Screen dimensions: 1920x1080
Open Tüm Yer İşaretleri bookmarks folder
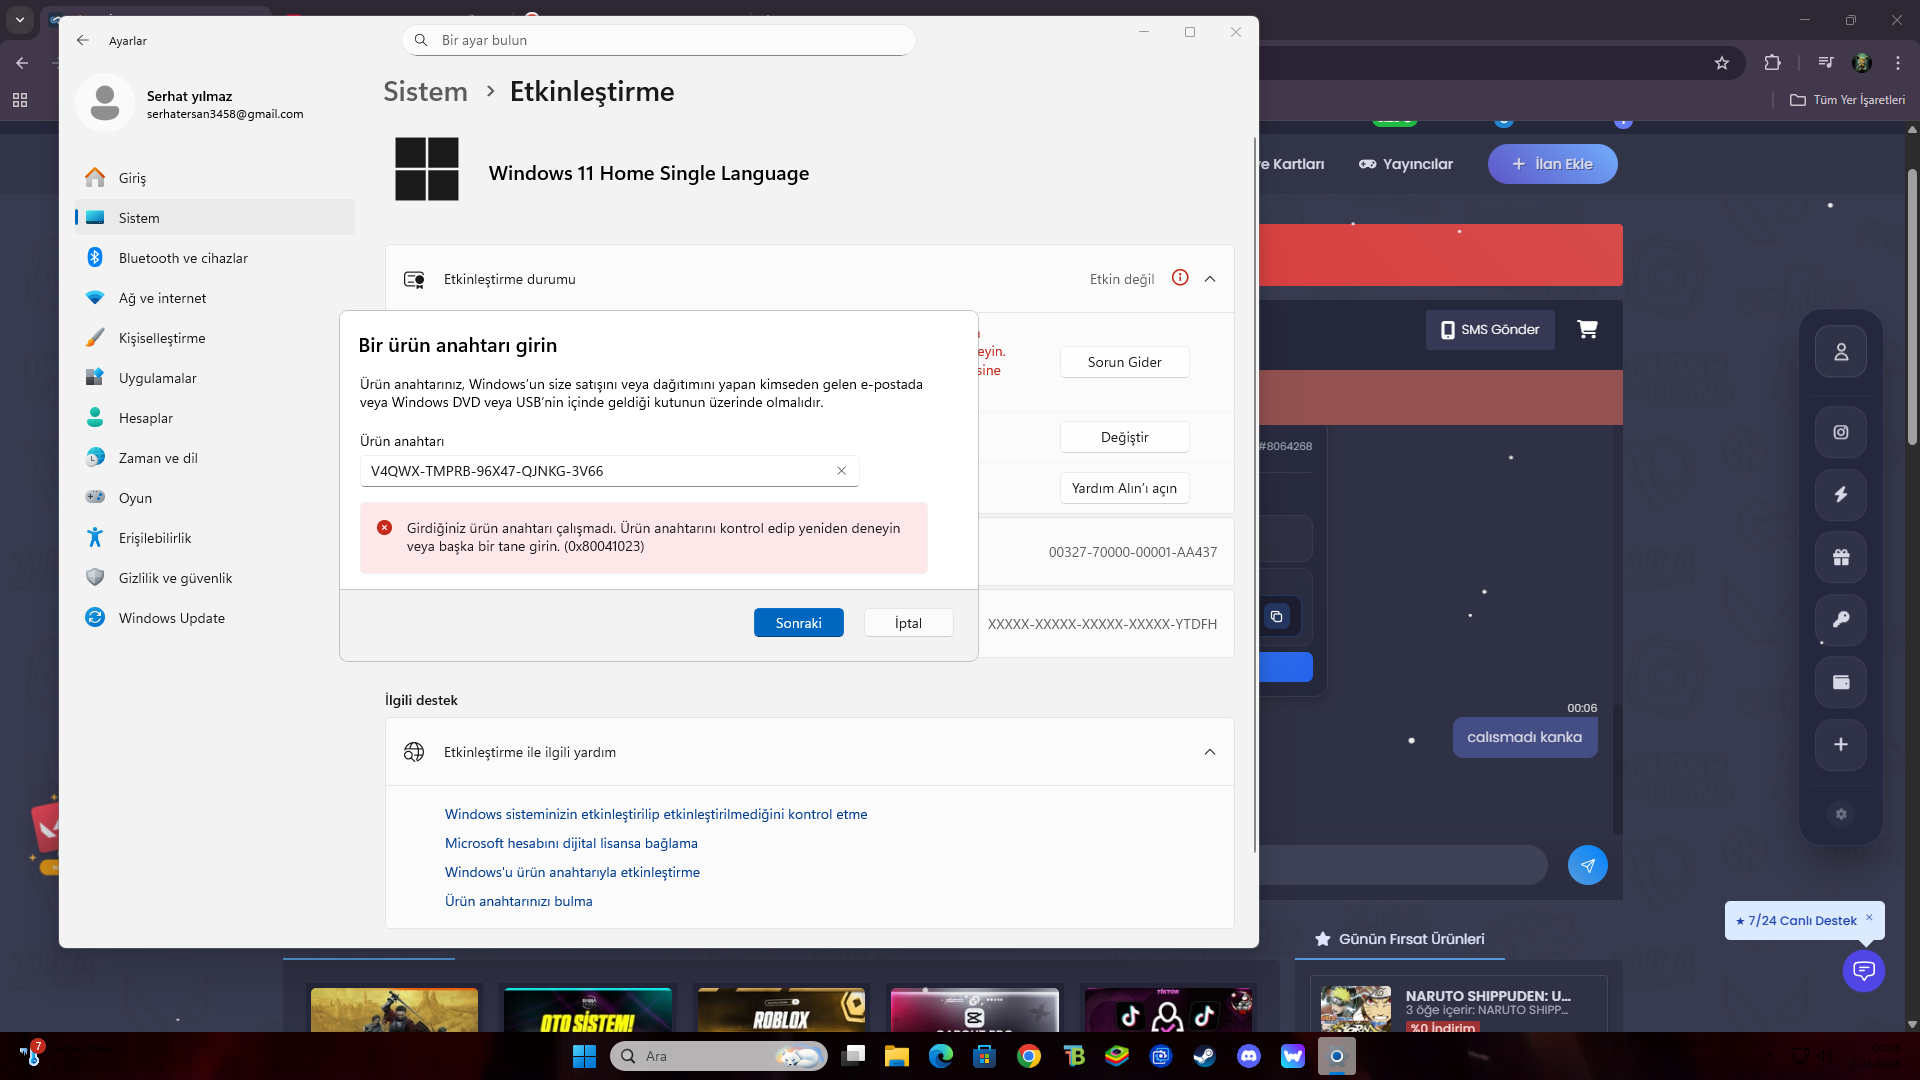pos(1847,100)
